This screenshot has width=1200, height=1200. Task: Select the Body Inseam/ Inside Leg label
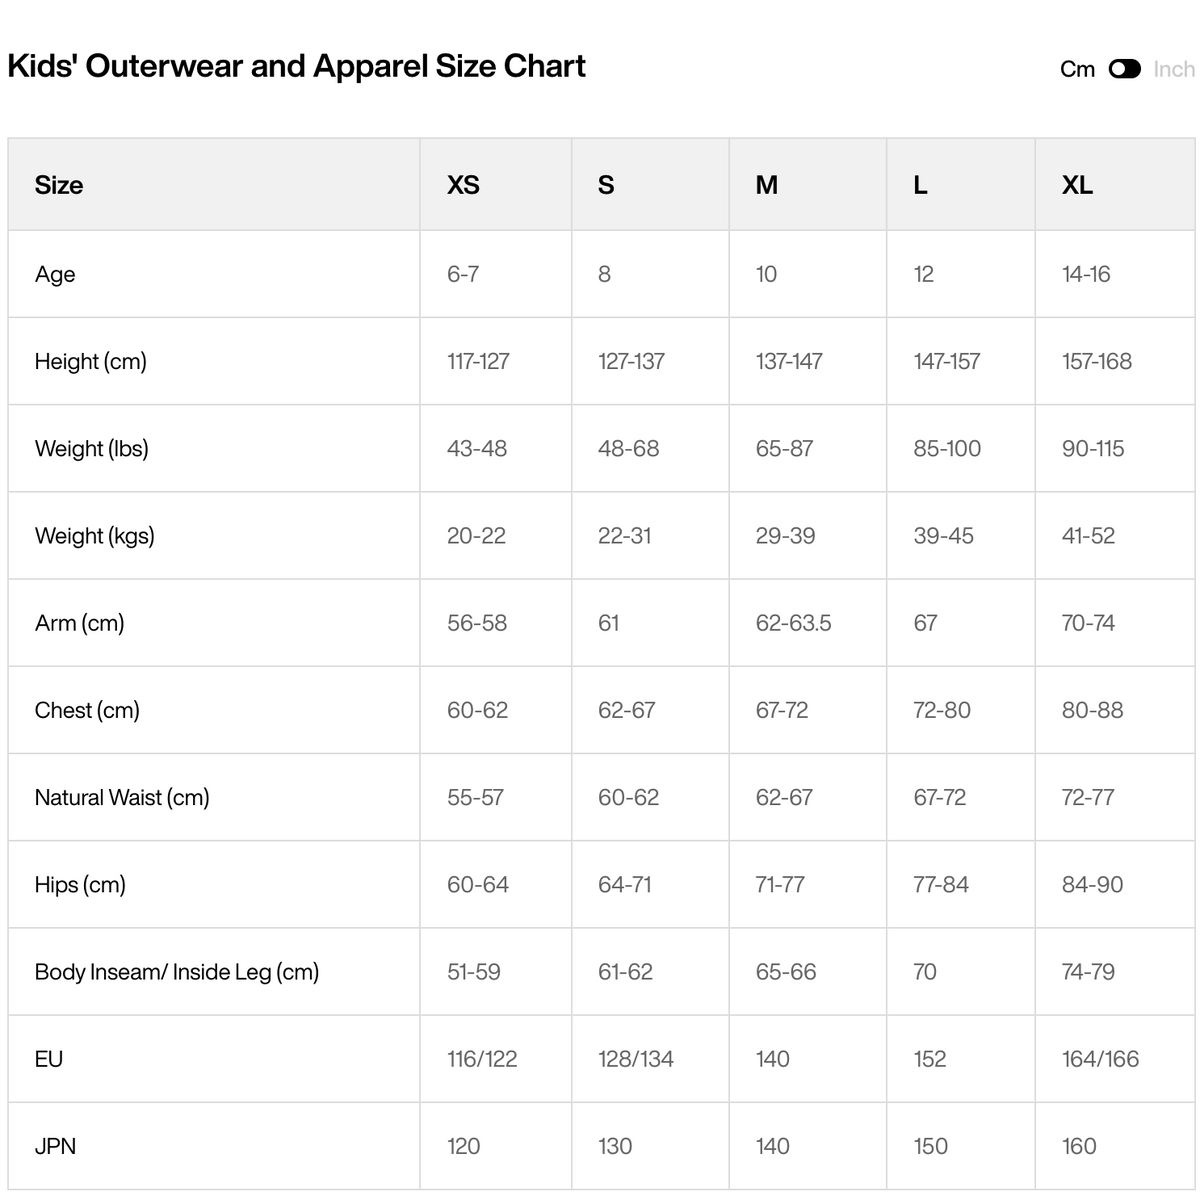177,971
